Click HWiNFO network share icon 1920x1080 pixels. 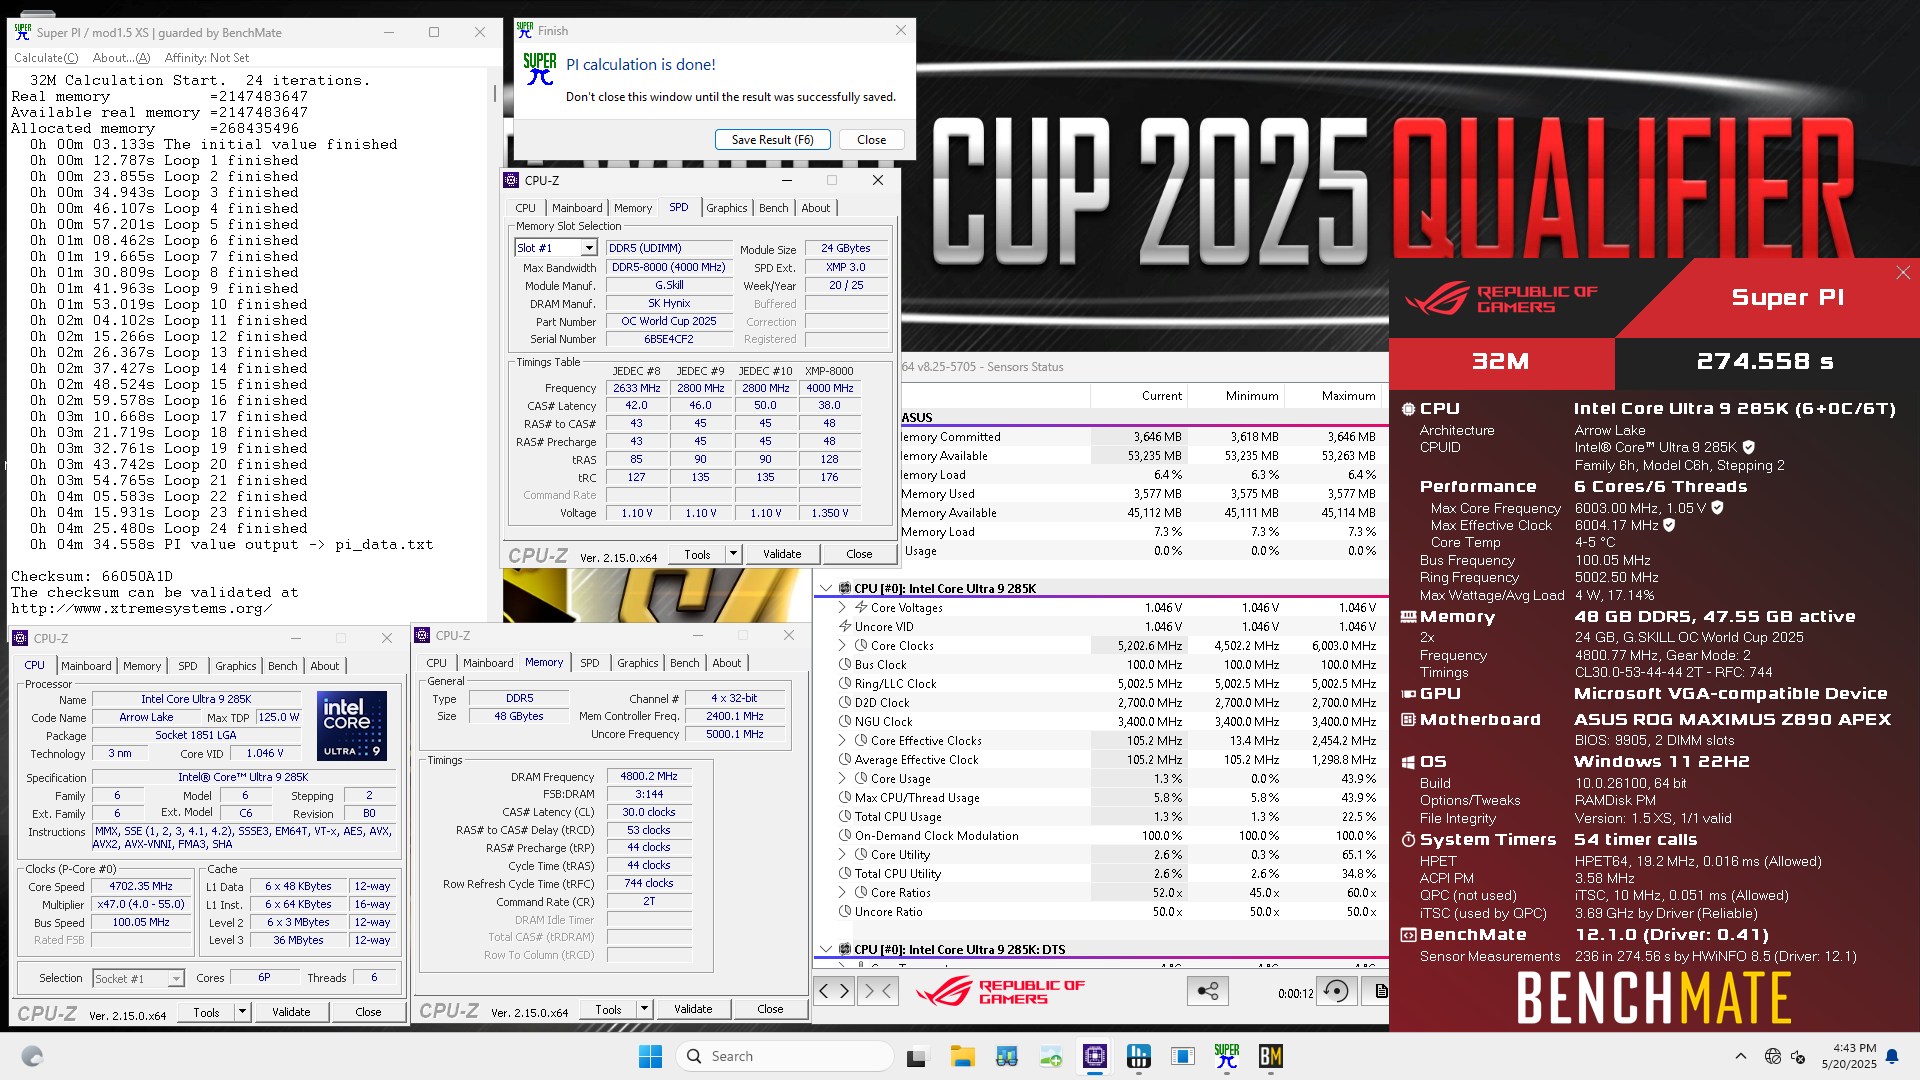(1208, 991)
